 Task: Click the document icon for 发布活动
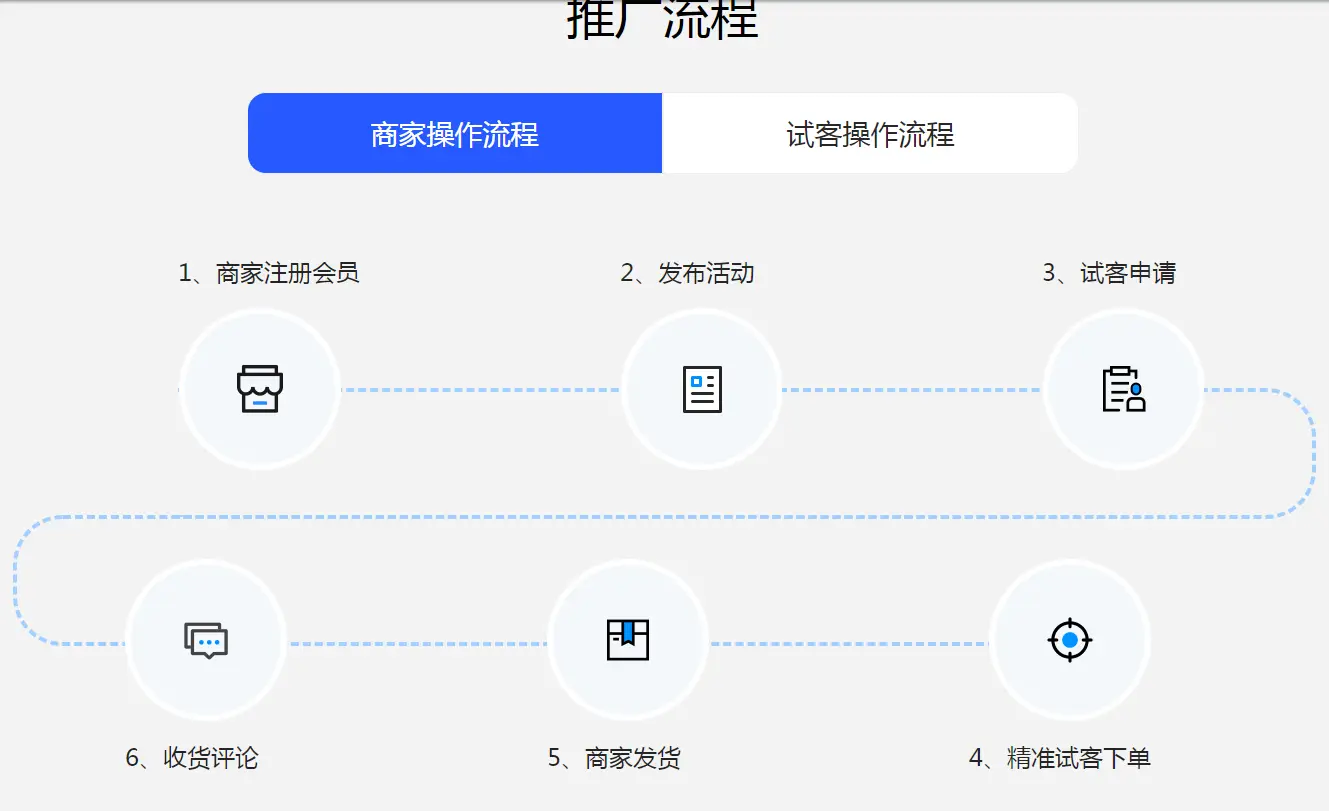click(702, 389)
